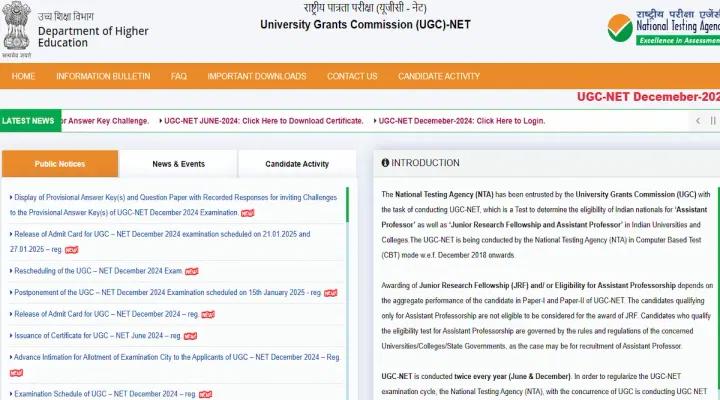Click new badge beside Examination Schedule notice
This screenshot has height=400, width=720.
206,395
